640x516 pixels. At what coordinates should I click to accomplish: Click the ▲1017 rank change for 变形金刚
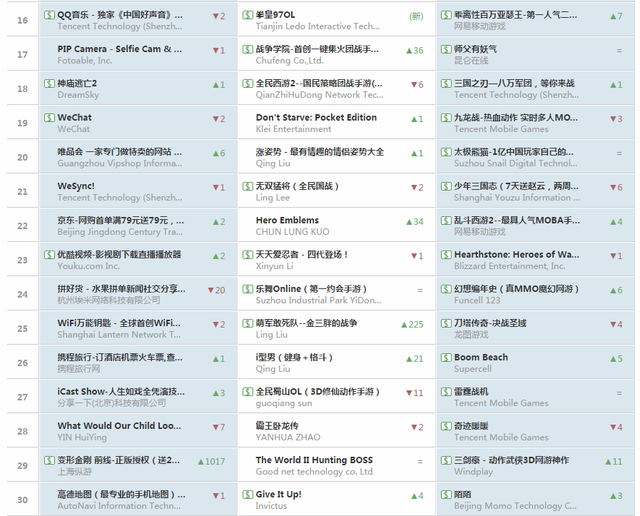coord(212,461)
